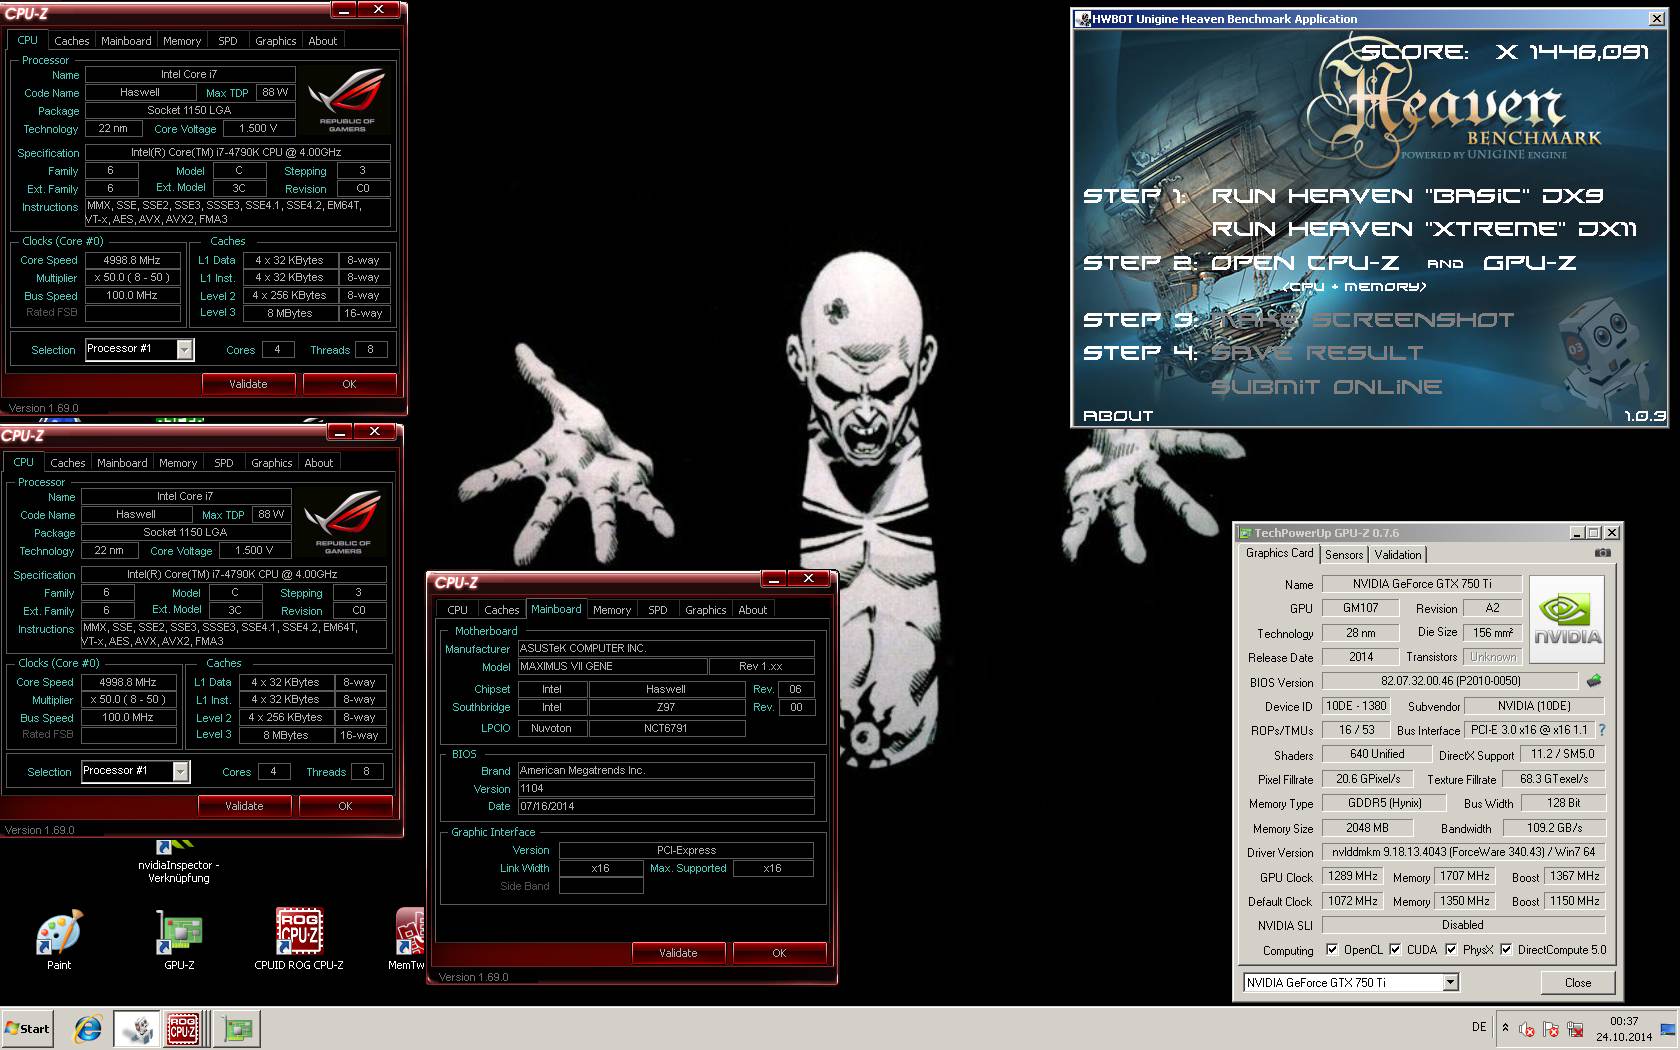Click the DE language indicator
Viewport: 1680px width, 1050px height.
pyautogui.click(x=1479, y=1027)
